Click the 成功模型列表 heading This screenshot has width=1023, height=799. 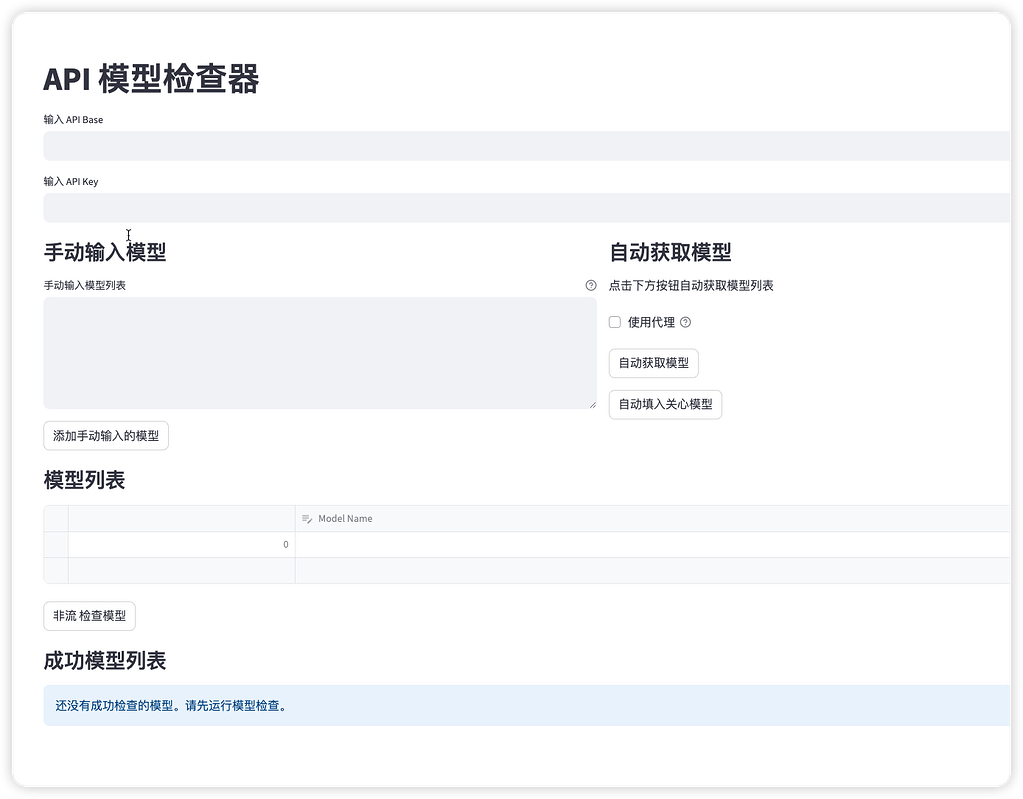105,661
